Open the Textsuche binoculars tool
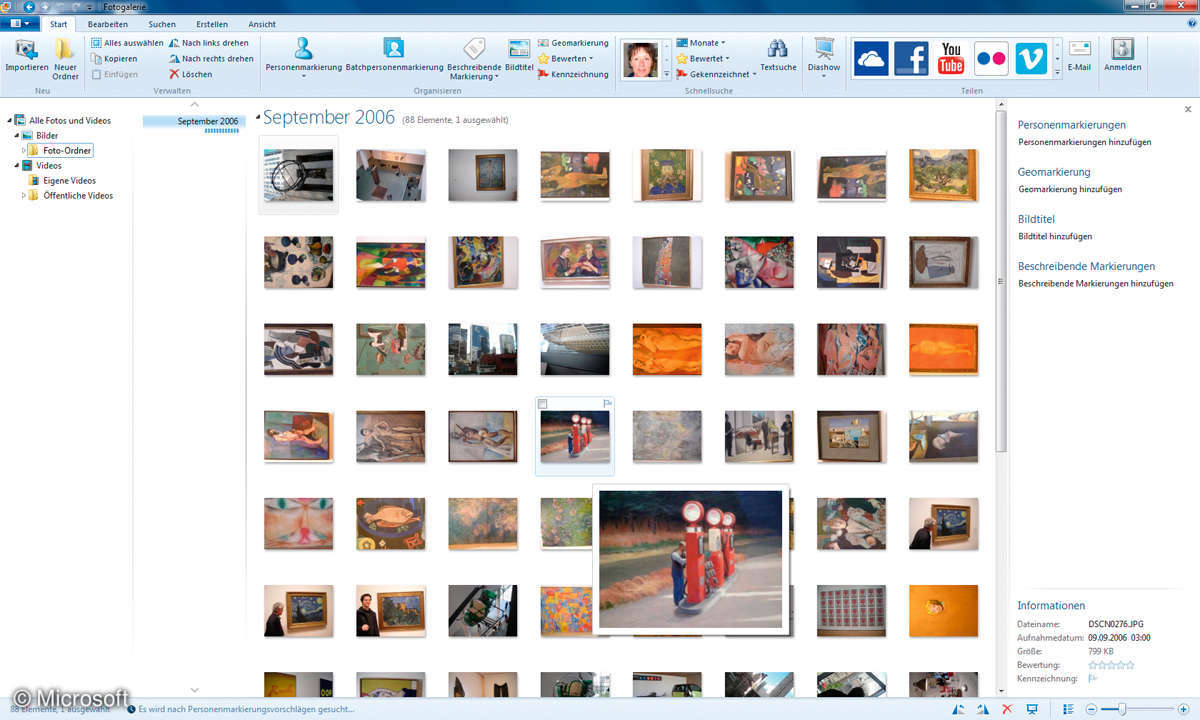Screen dimensions: 1200x720 (778, 55)
